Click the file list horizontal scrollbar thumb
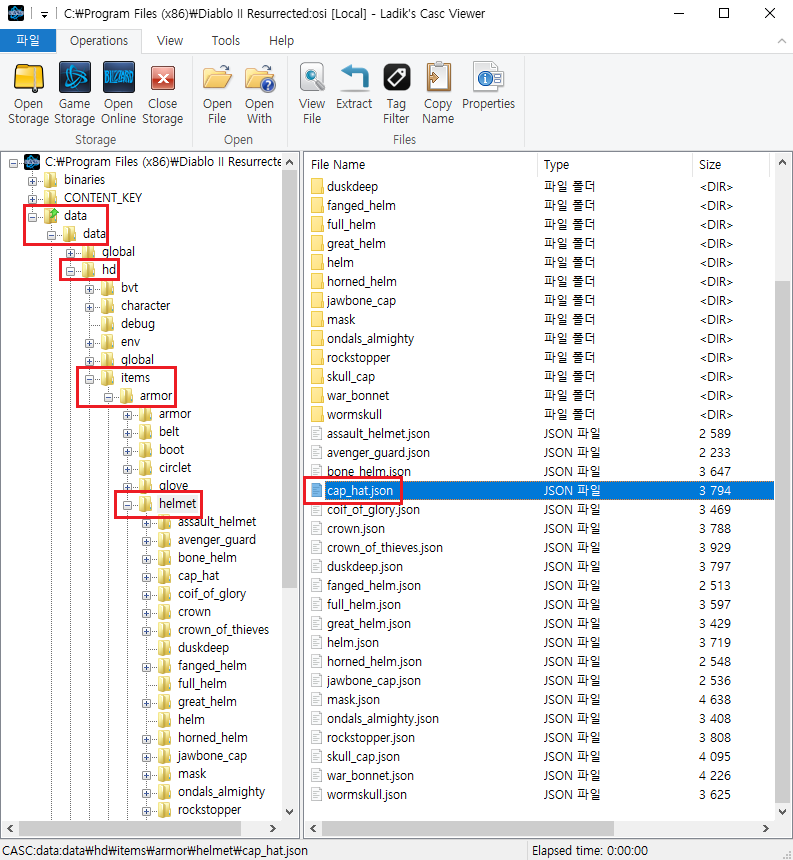Screen dimensions: 793x860 click(468, 828)
